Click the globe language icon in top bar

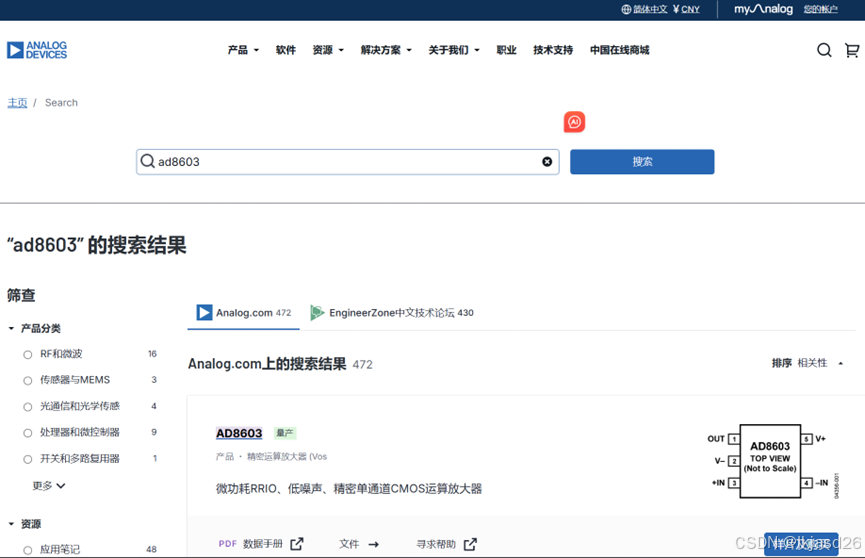(626, 9)
